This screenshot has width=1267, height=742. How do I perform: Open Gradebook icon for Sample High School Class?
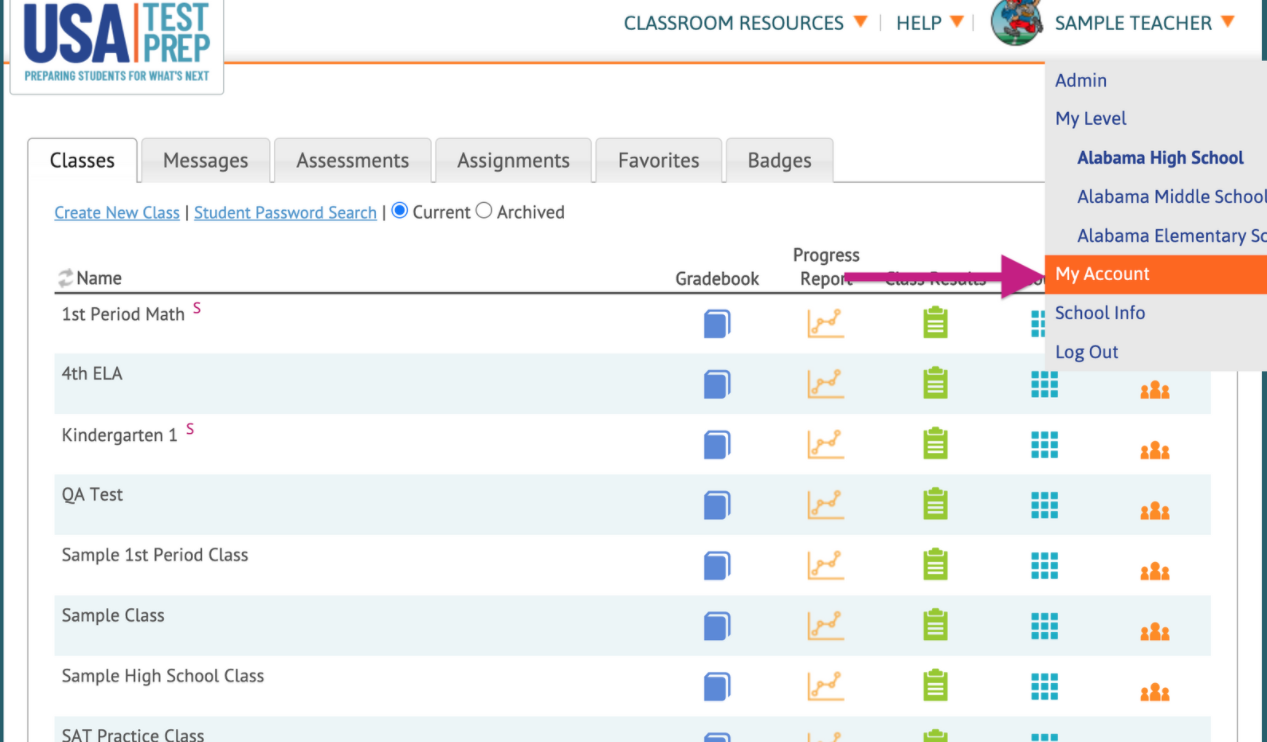(717, 687)
